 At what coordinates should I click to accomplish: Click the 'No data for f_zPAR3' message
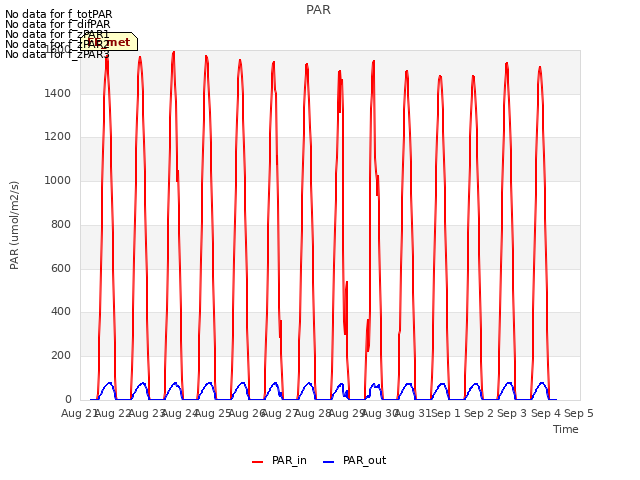57,54
